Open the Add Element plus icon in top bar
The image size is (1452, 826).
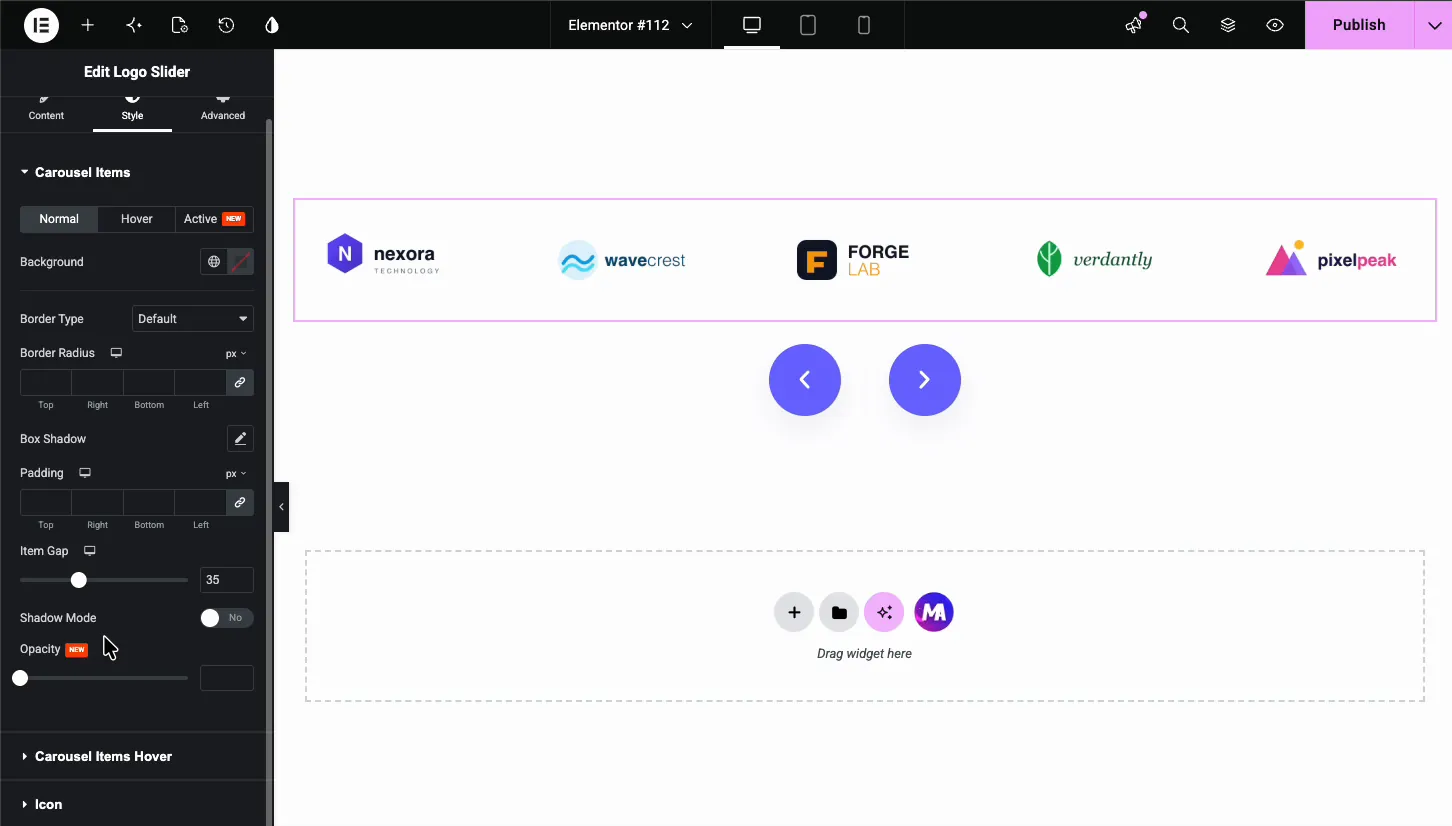click(88, 25)
